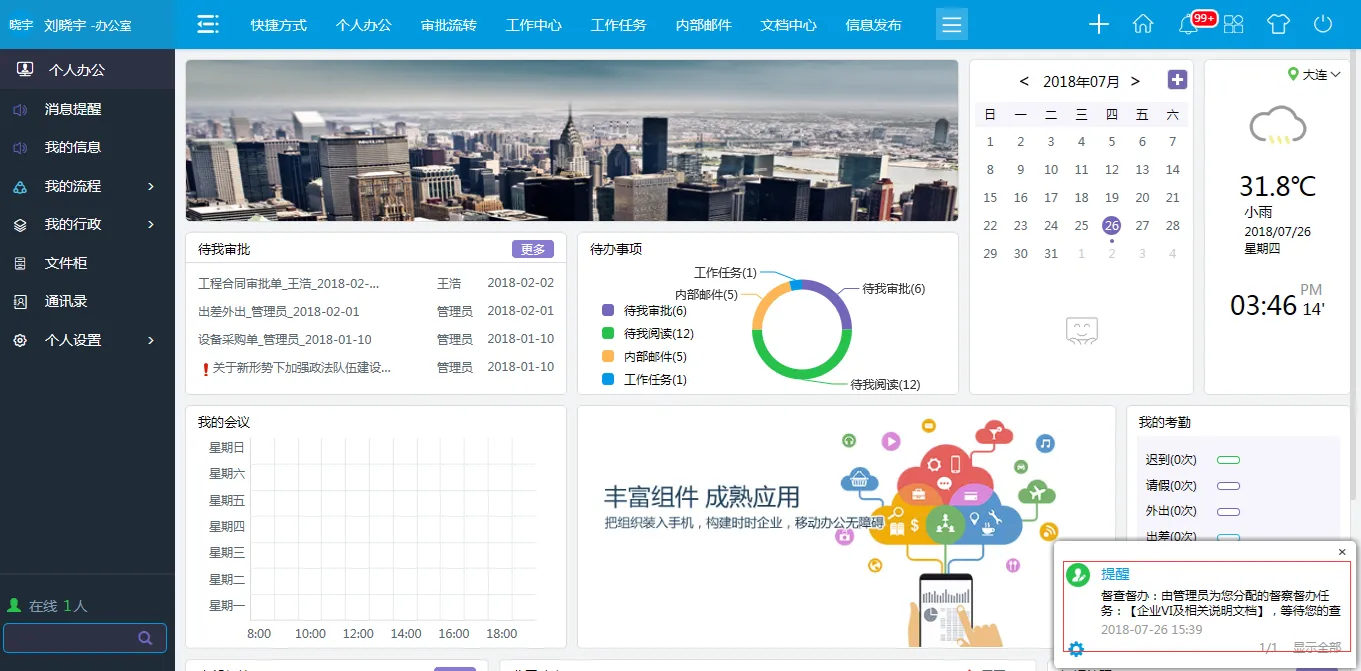
Task: Open the theme skin T-shirt icon
Action: point(1278,25)
